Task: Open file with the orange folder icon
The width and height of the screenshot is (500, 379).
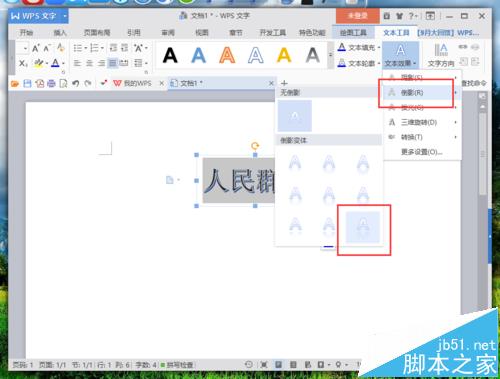Action: (15, 83)
